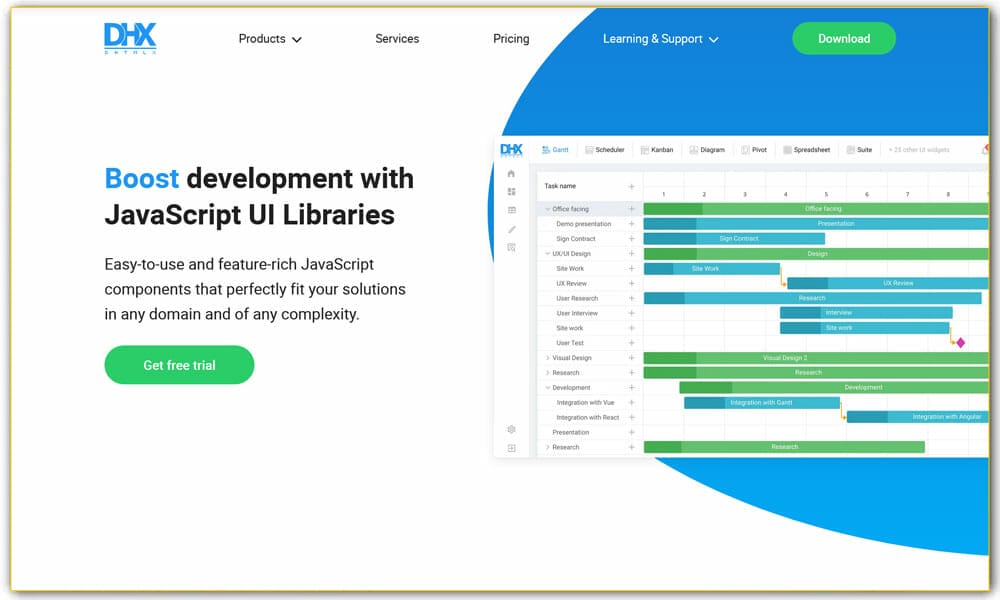The height and width of the screenshot is (600, 1000).
Task: Click the home icon in the sidebar
Action: (x=511, y=174)
